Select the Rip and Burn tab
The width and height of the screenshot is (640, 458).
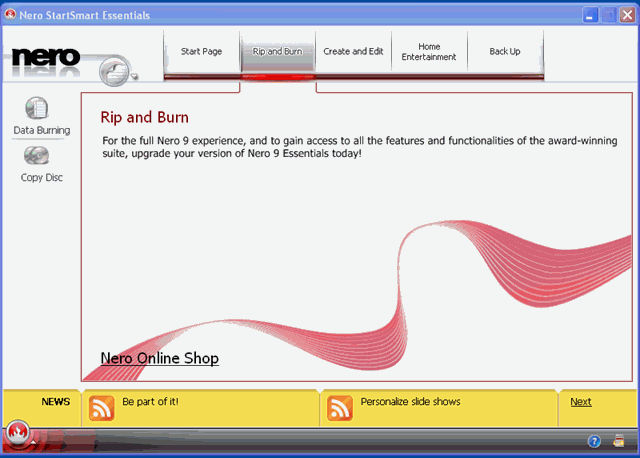[x=278, y=51]
